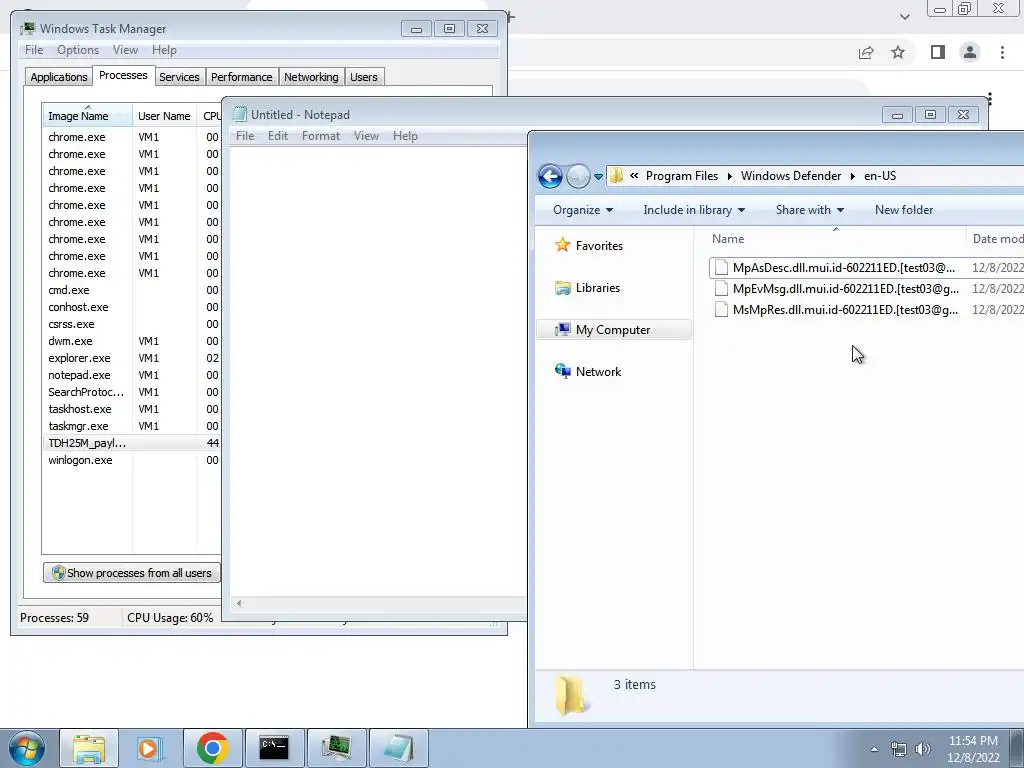Screen dimensions: 1024x768
Task: Select Network in the navigation pane
Action: coord(588,372)
